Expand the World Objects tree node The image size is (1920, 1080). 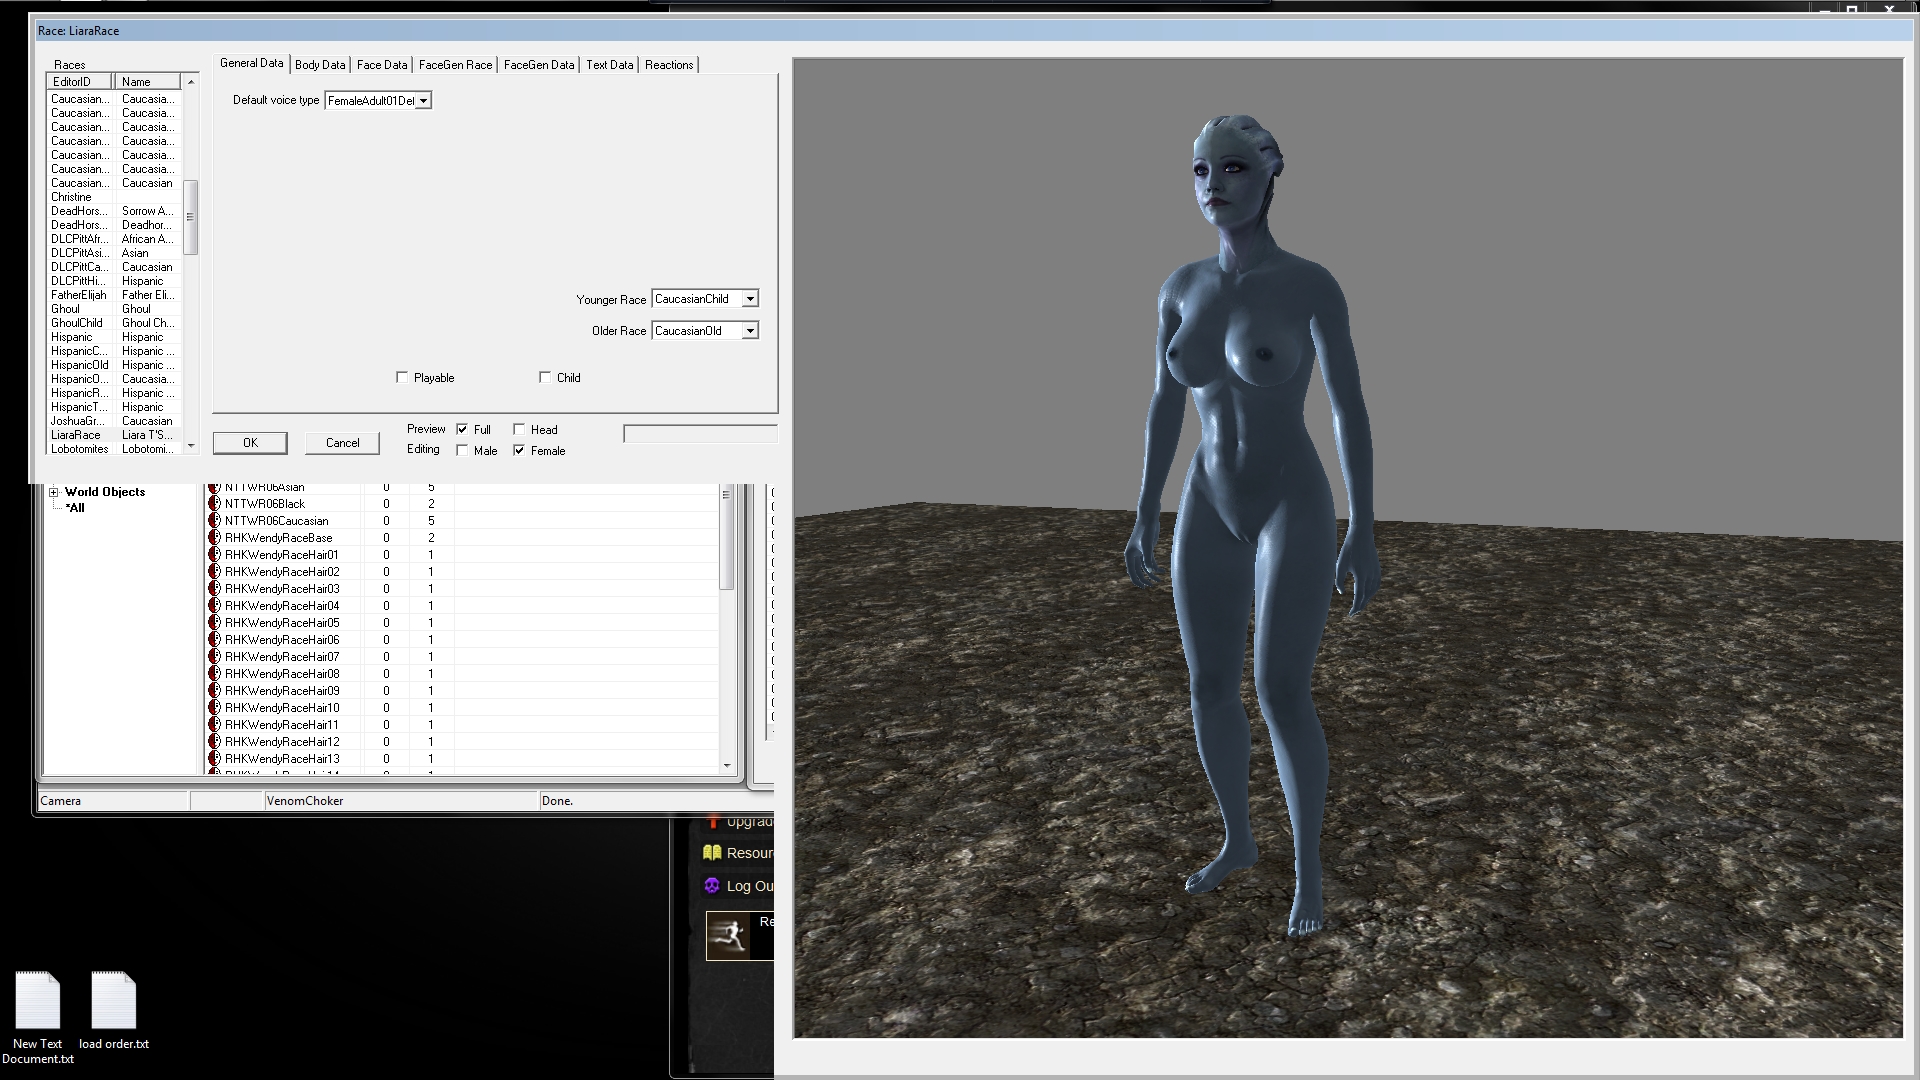55,492
